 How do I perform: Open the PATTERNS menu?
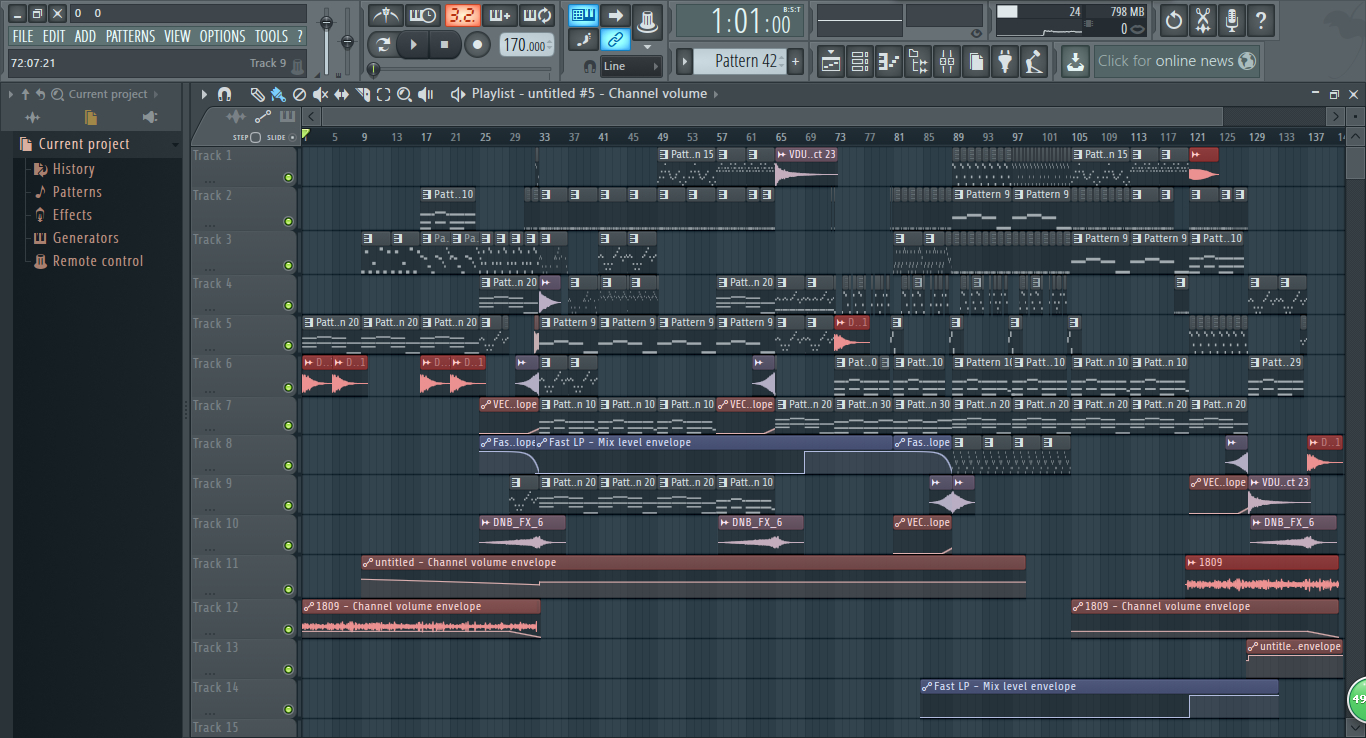pos(130,36)
